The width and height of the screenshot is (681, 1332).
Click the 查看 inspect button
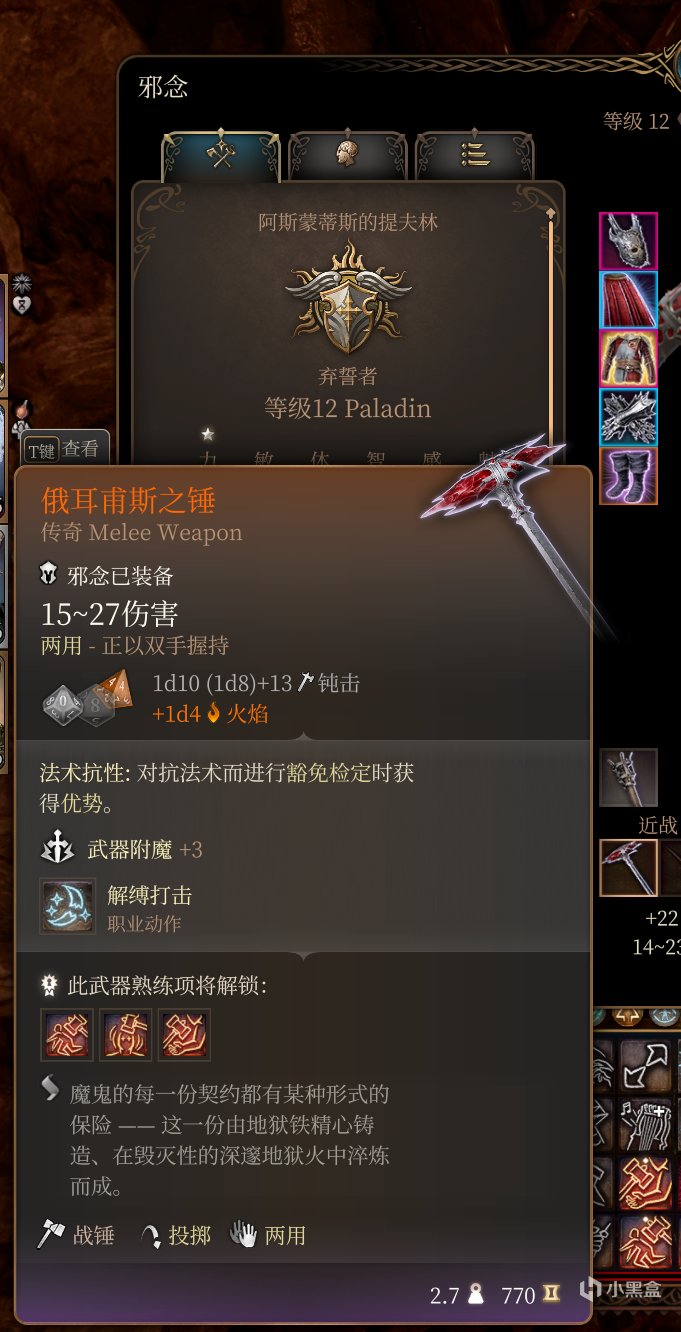tap(65, 450)
